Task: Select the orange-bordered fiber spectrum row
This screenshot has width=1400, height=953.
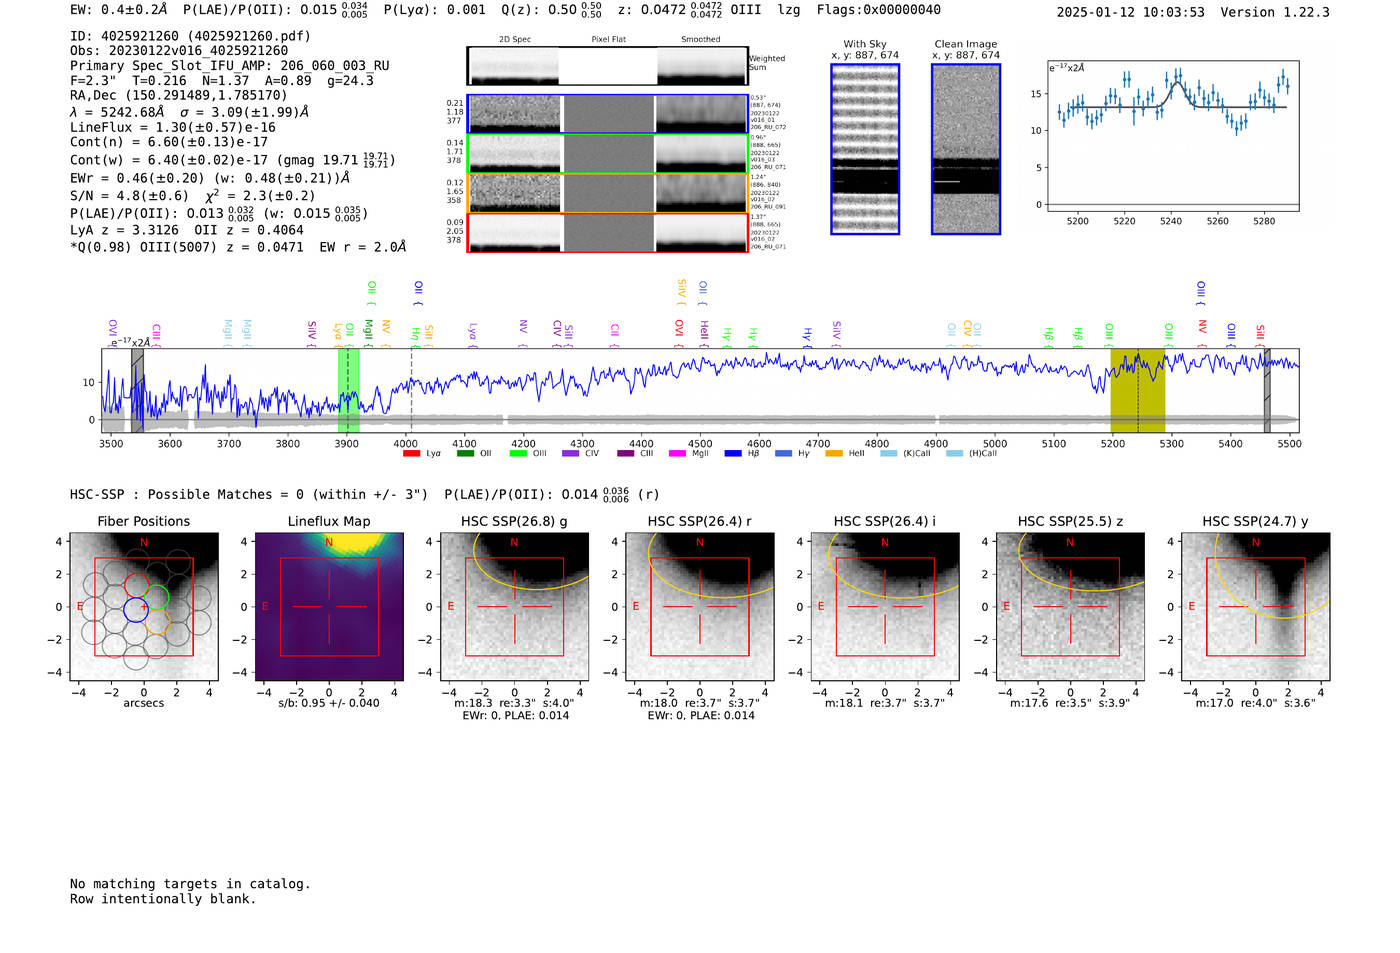Action: click(607, 193)
